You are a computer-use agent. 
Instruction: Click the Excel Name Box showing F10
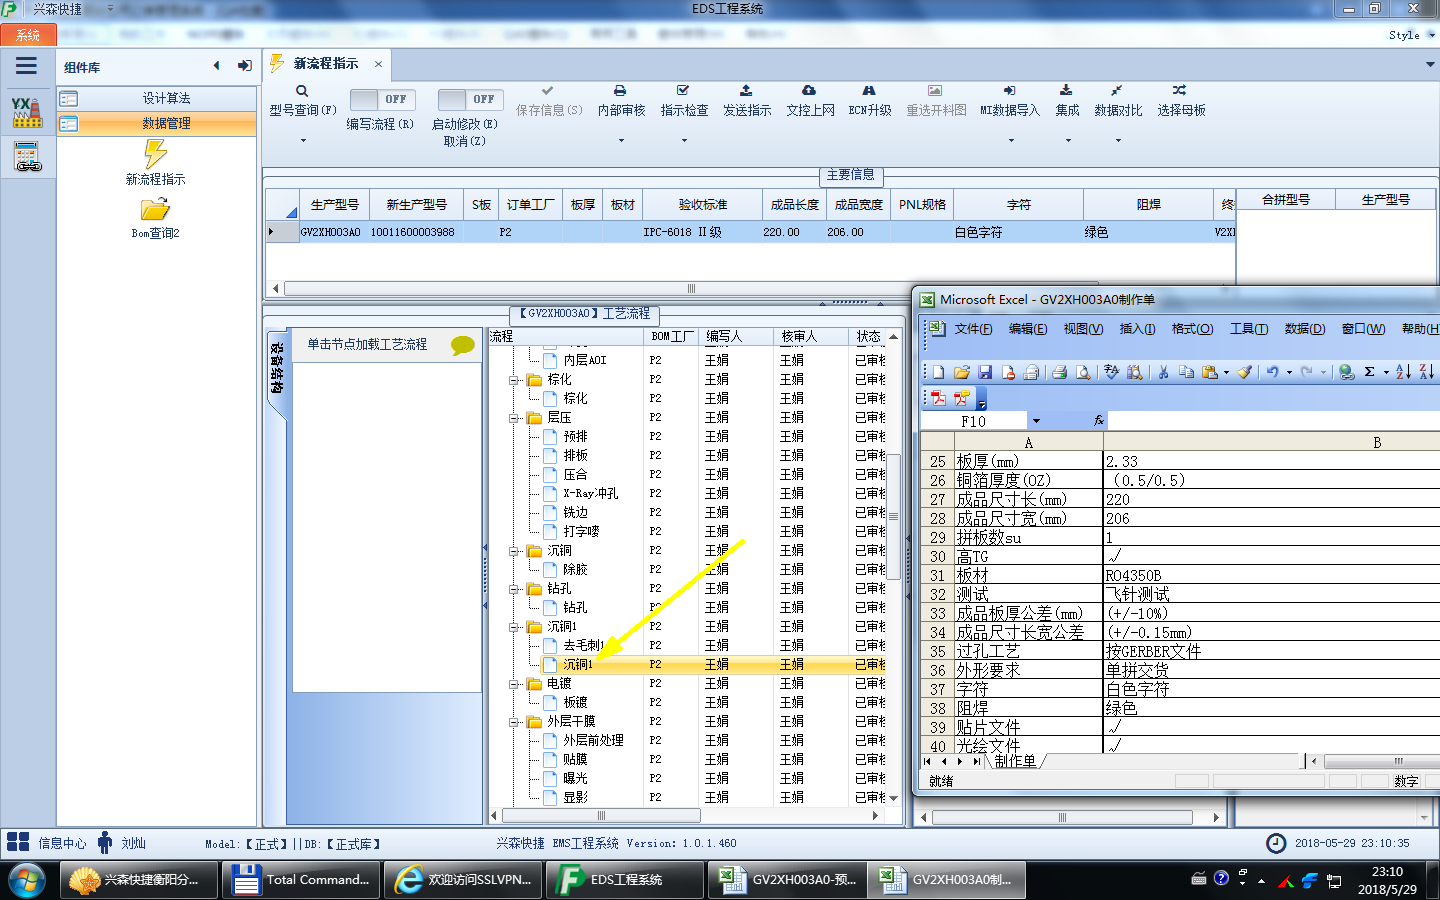click(x=974, y=421)
